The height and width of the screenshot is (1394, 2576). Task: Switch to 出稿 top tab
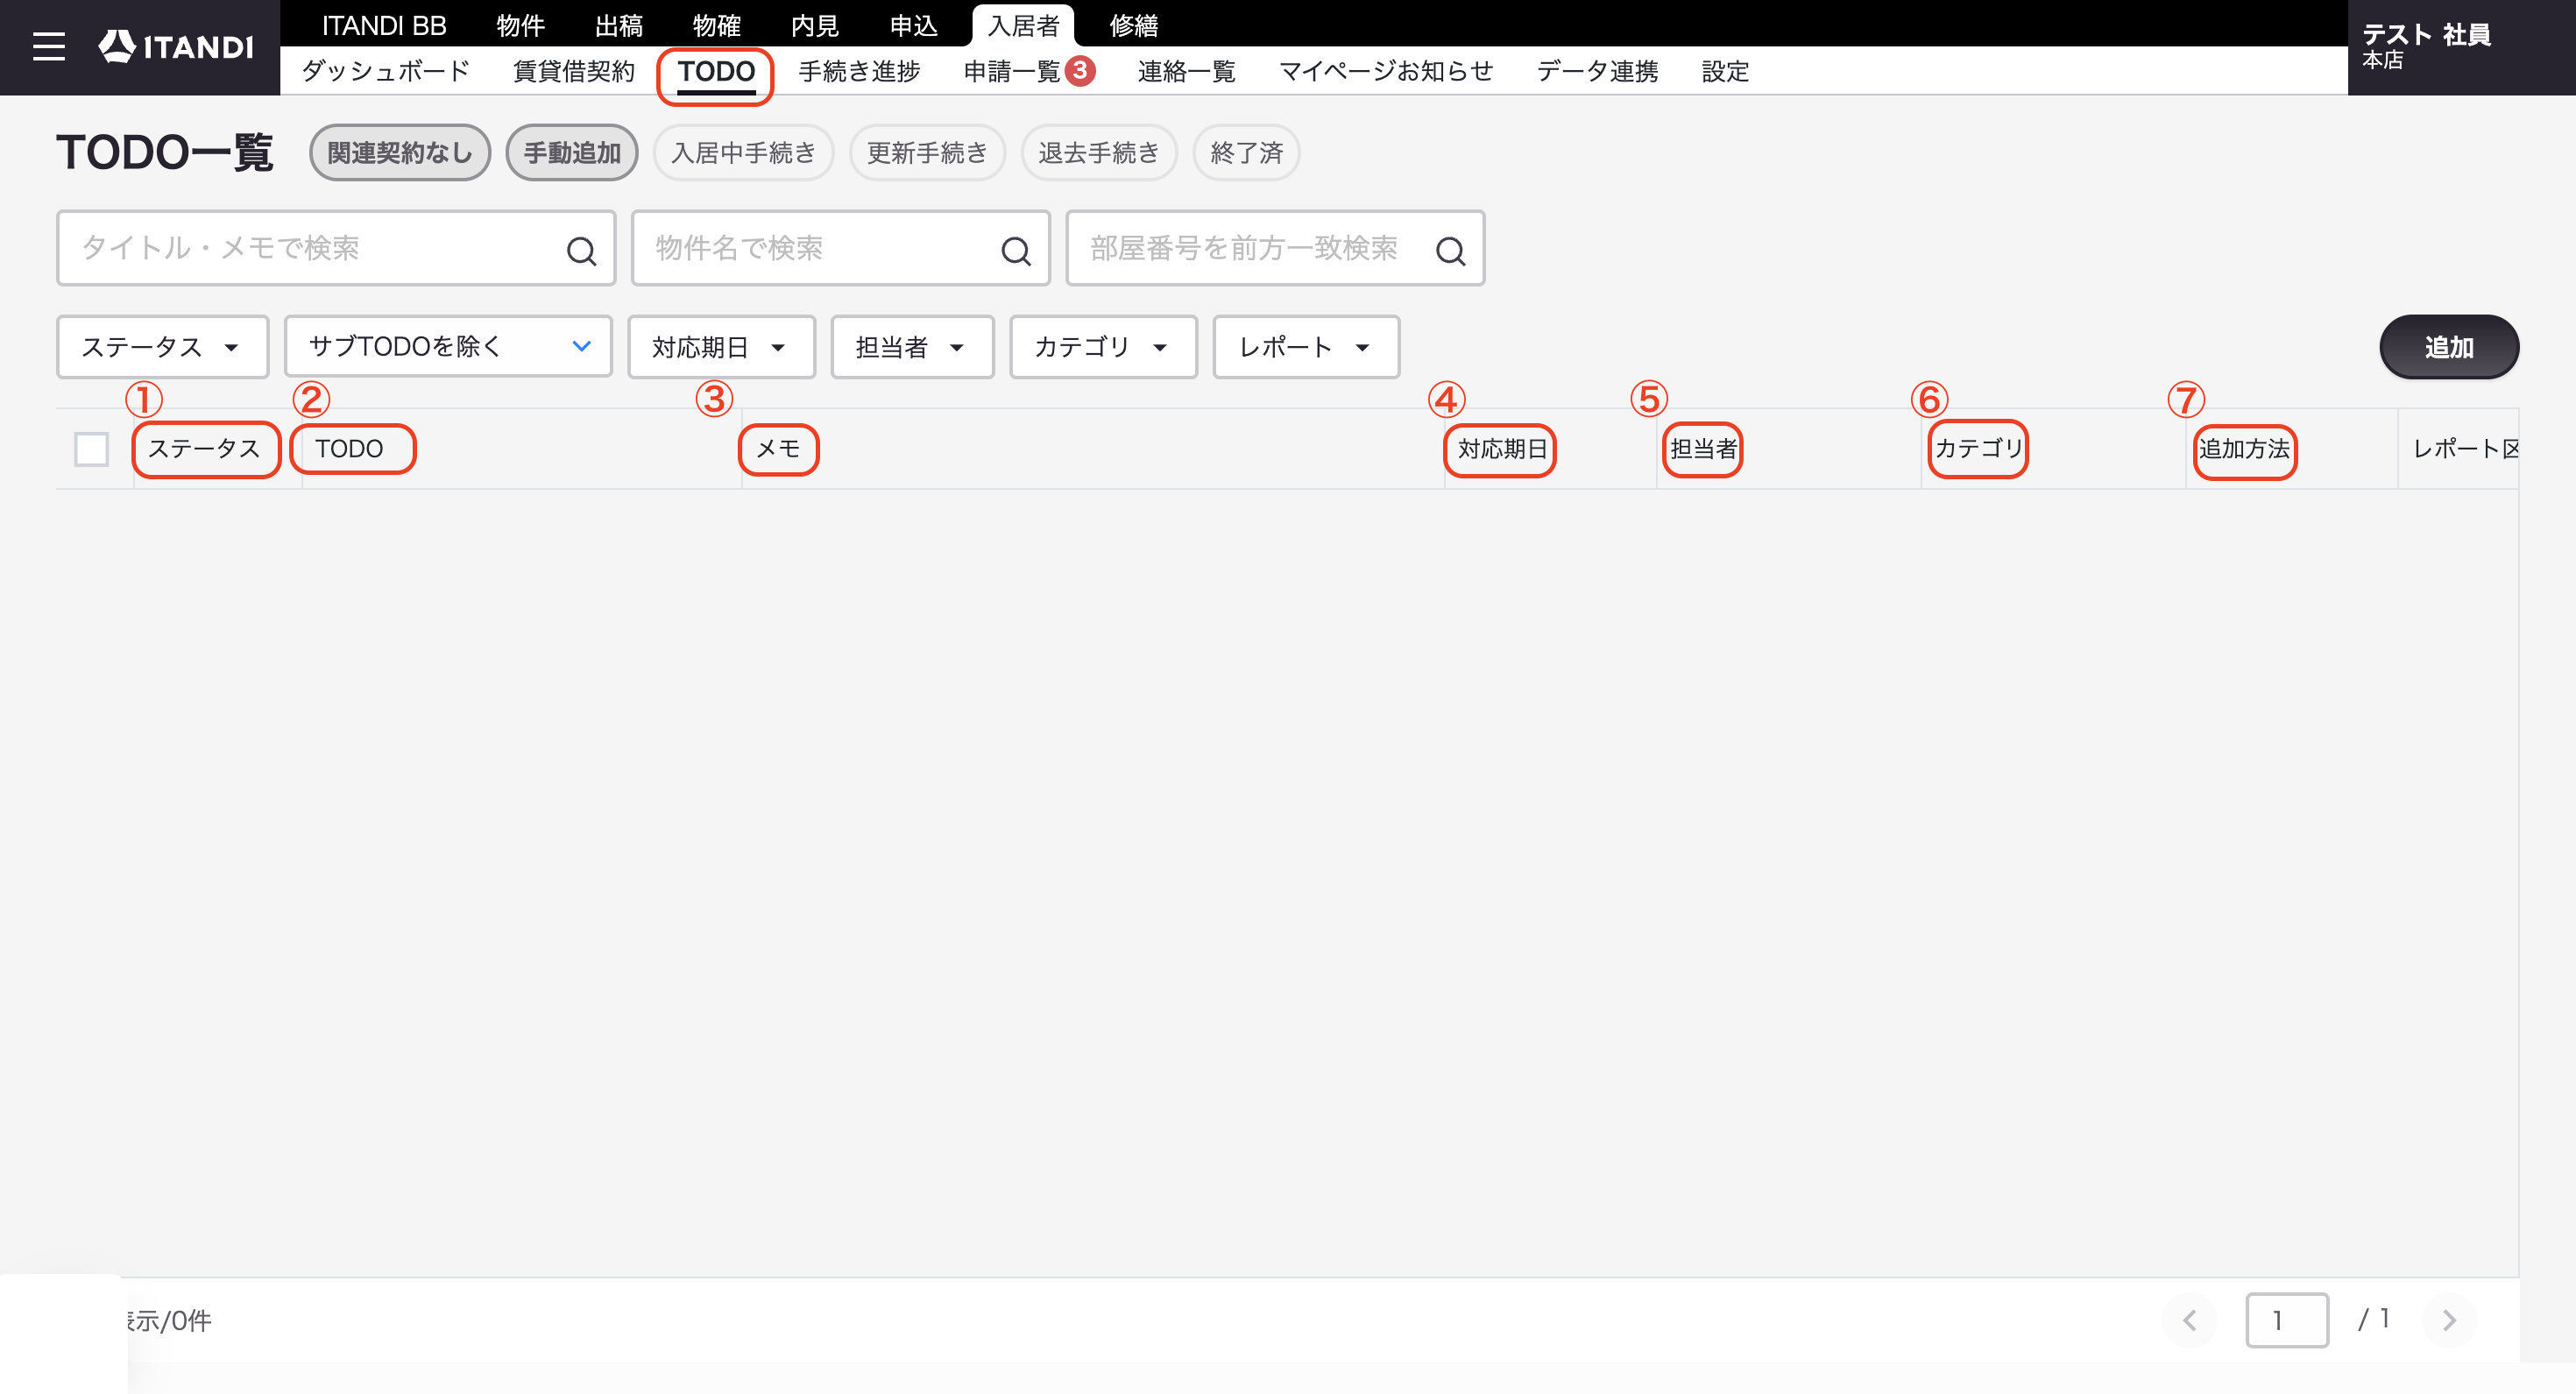tap(619, 25)
